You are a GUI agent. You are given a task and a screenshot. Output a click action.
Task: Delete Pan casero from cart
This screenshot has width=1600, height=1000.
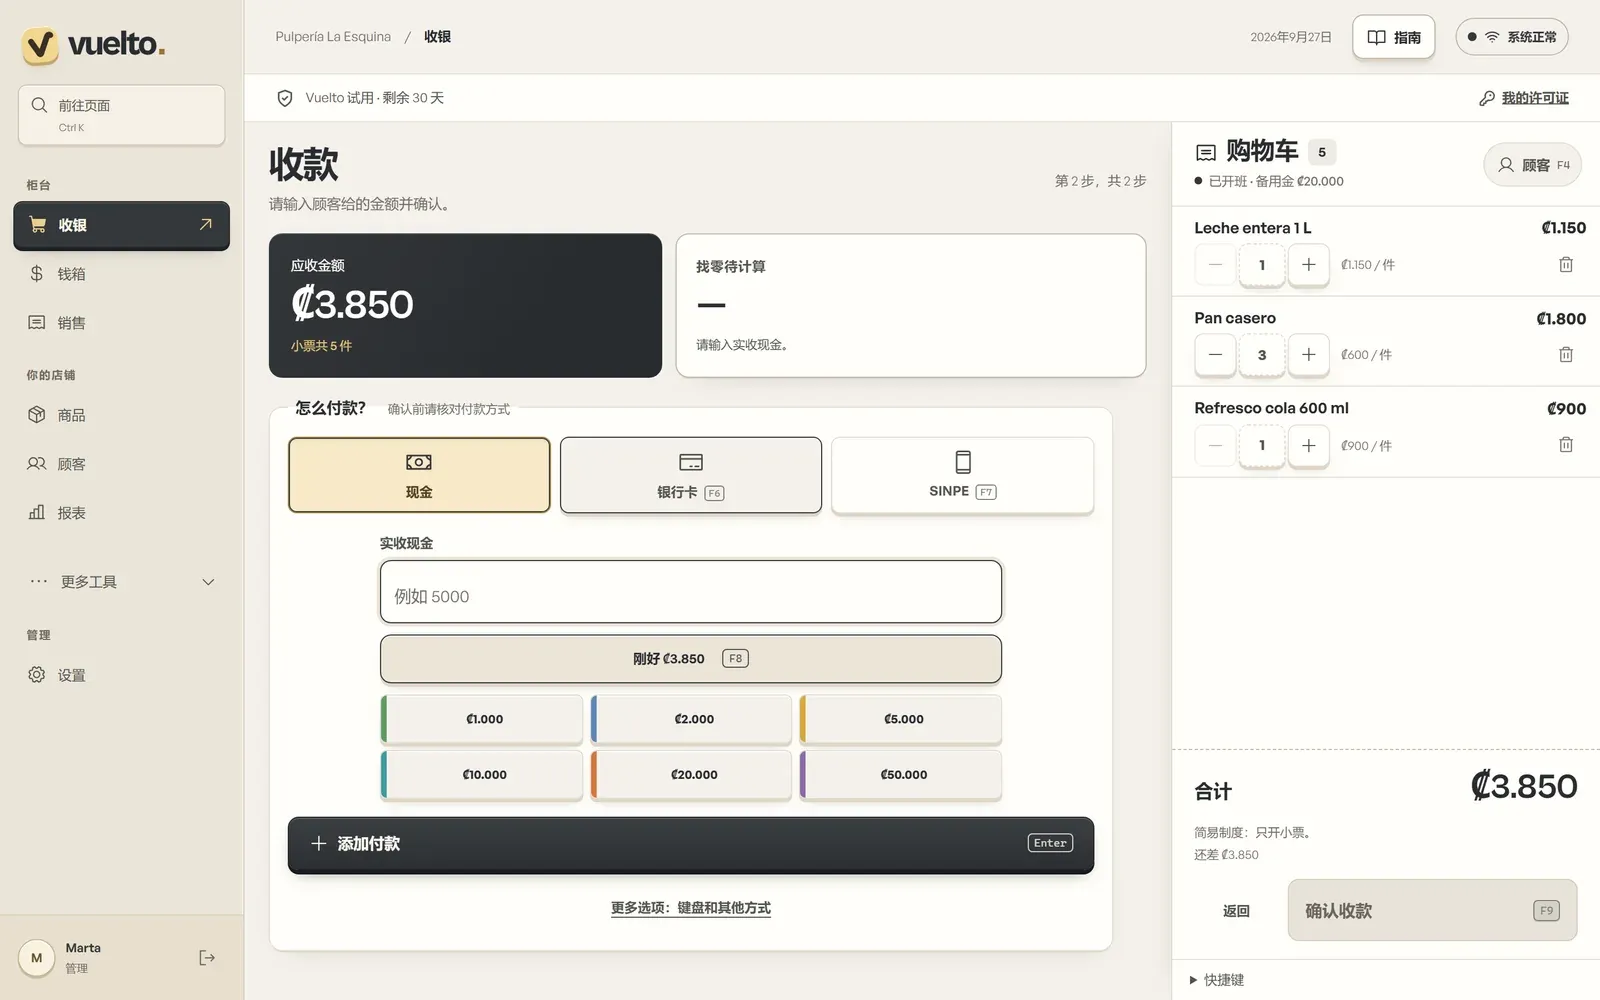[x=1566, y=355]
